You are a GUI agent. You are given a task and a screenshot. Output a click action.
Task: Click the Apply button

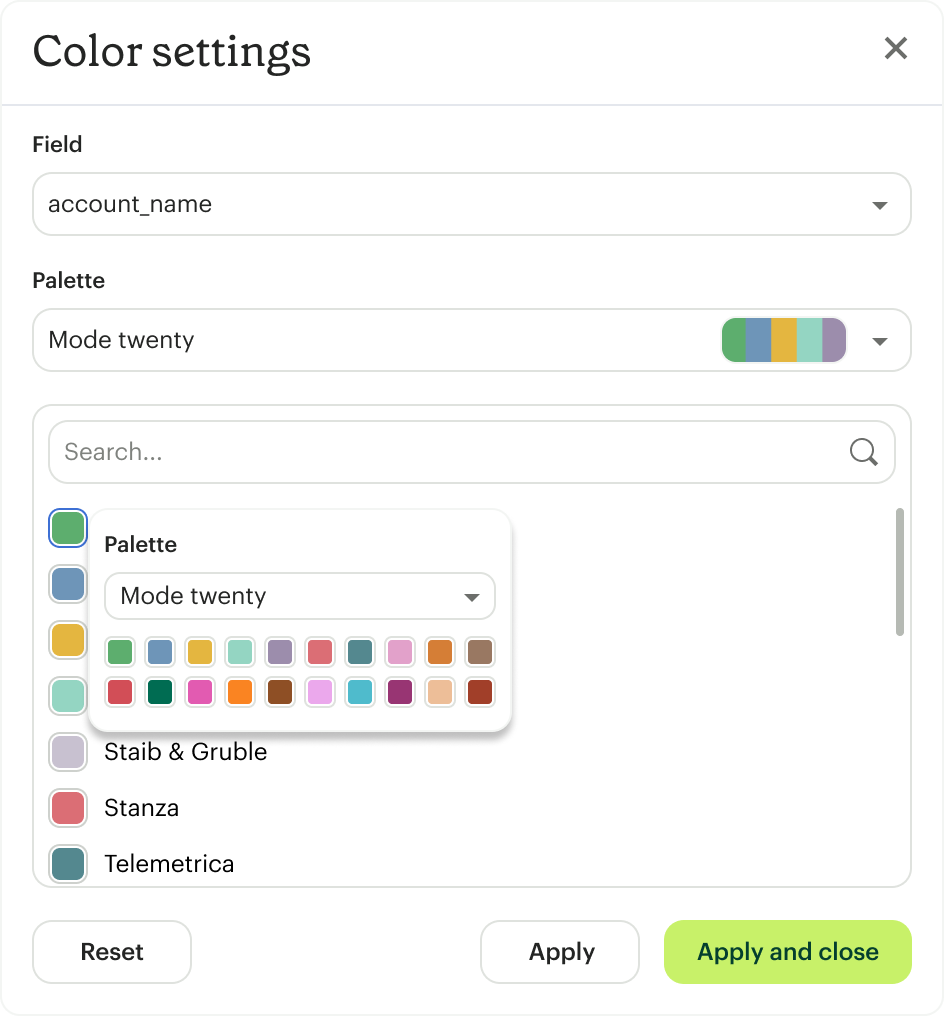pyautogui.click(x=559, y=952)
